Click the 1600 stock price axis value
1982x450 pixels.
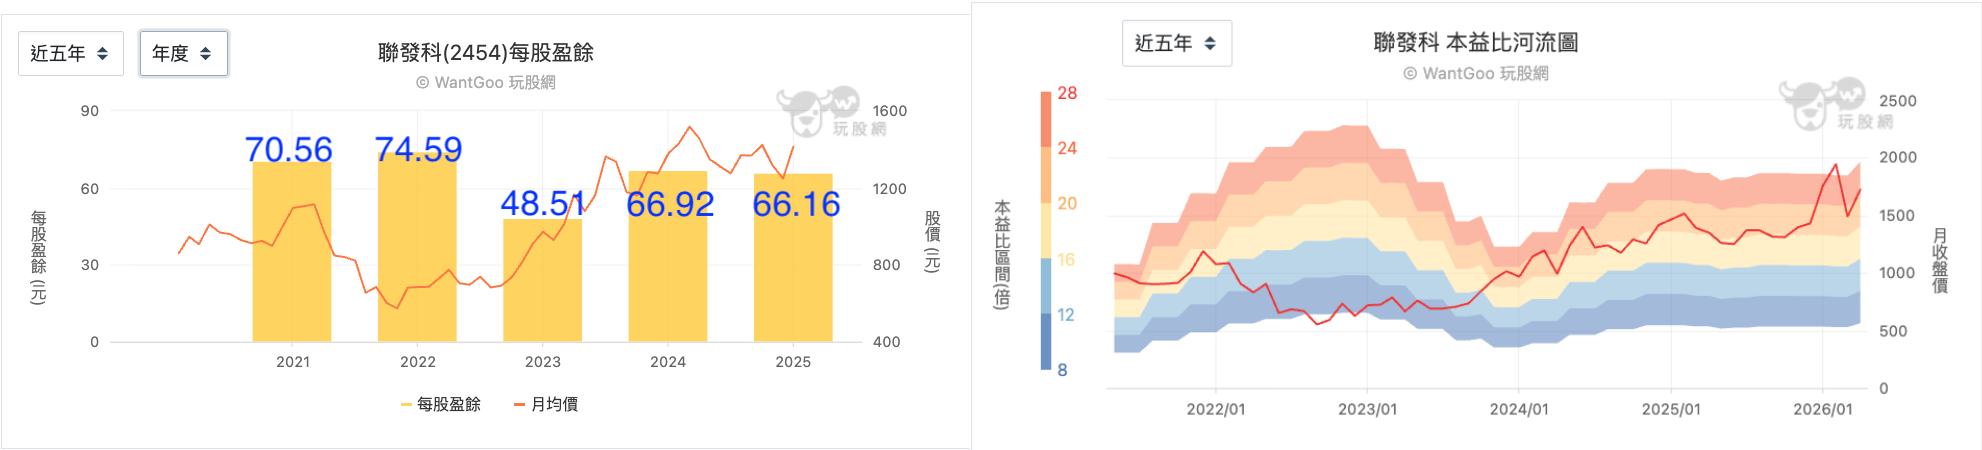(x=890, y=111)
